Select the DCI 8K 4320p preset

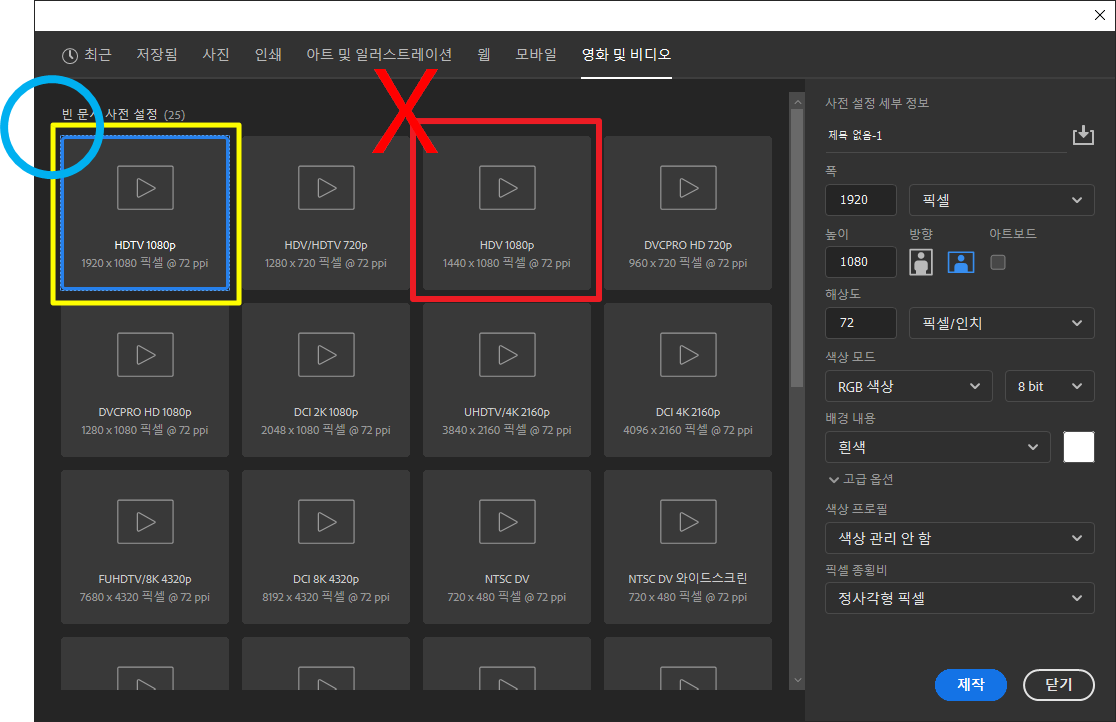point(326,547)
